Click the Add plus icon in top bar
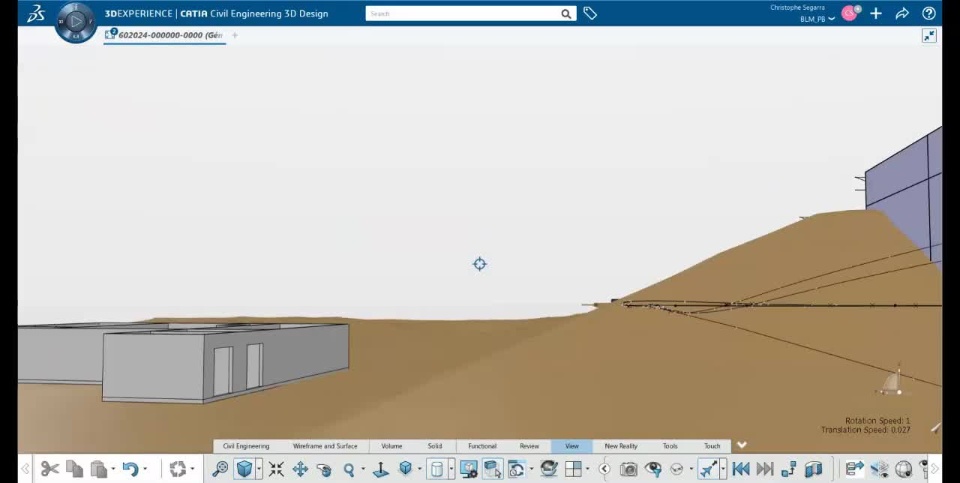The height and width of the screenshot is (483, 960). click(876, 13)
